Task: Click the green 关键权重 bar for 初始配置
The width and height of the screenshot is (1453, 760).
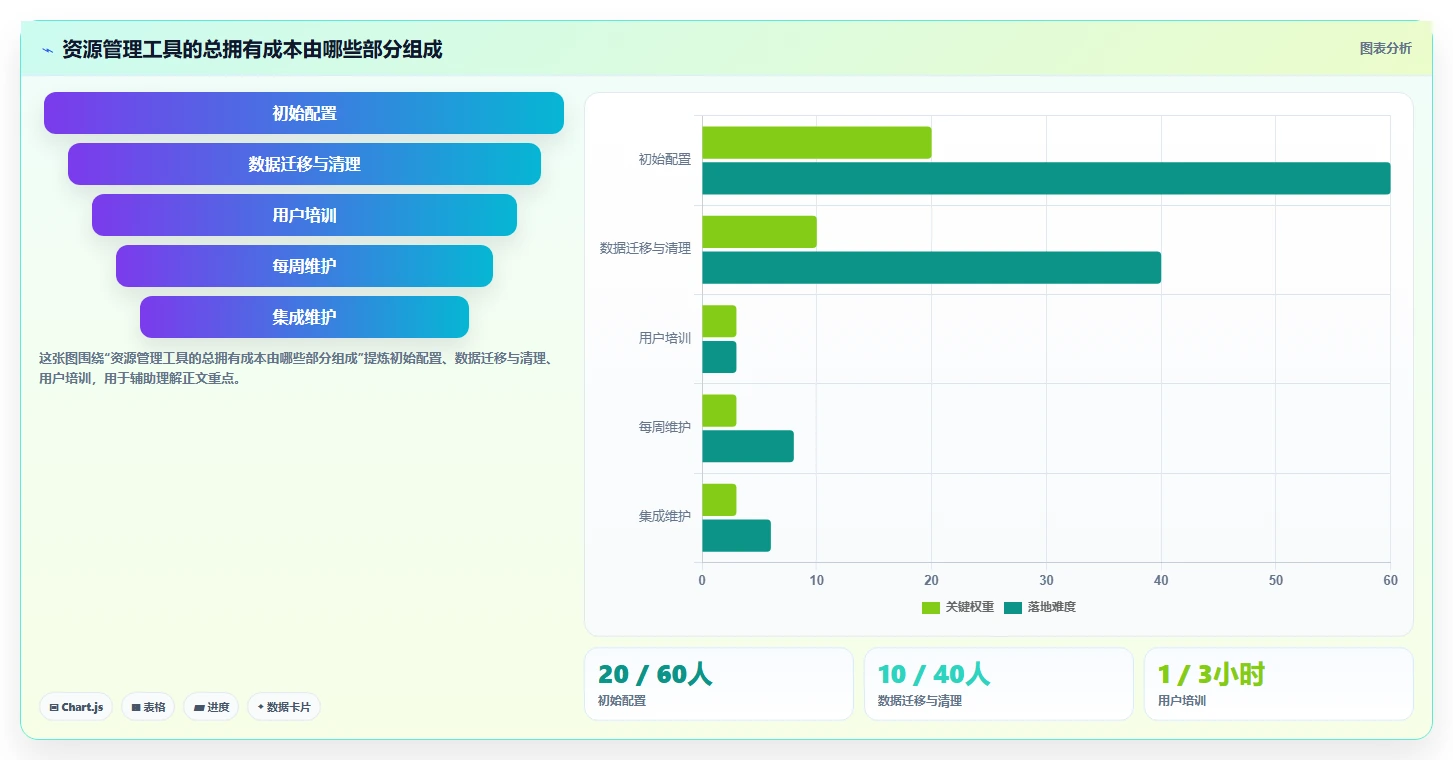Action: (x=817, y=143)
